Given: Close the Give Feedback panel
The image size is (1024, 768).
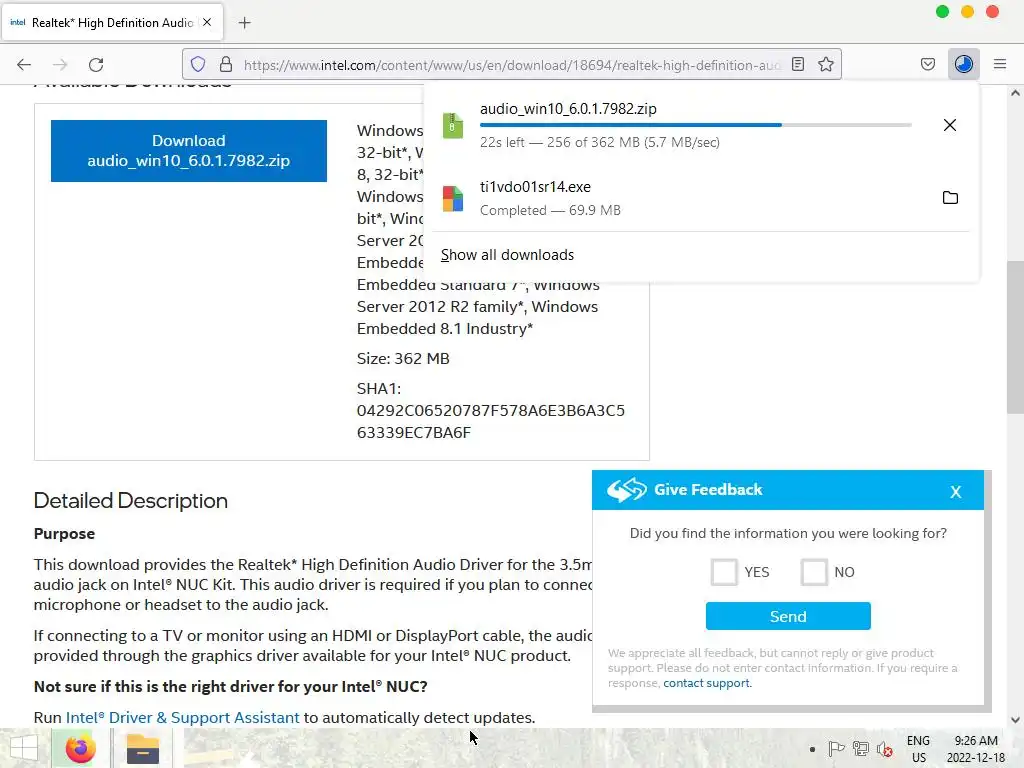Looking at the screenshot, I should [955, 492].
